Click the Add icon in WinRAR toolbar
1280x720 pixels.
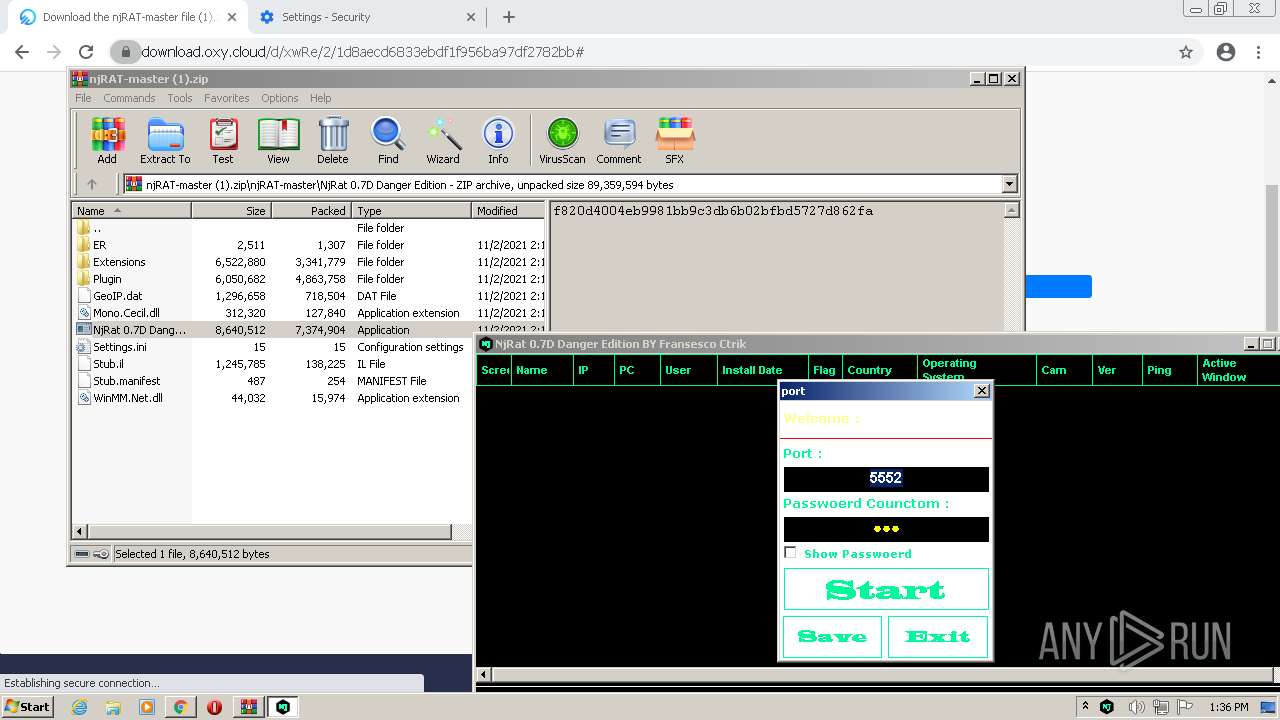click(x=107, y=140)
